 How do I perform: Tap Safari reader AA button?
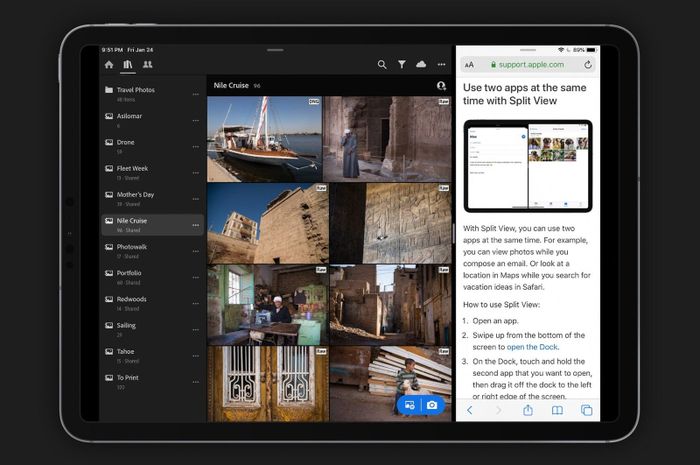[469, 65]
